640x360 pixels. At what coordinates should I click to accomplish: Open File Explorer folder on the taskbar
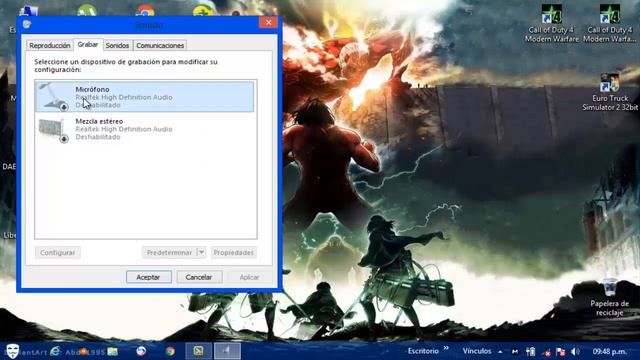[x=113, y=351]
